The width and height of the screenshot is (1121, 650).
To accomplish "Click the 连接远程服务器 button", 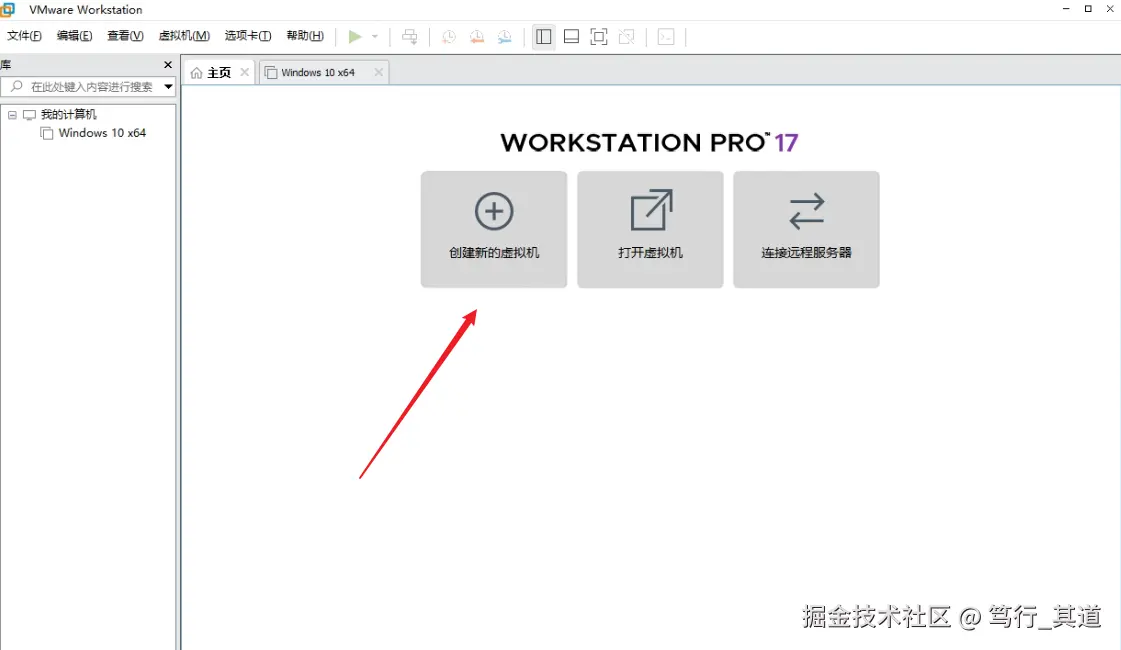I will click(x=806, y=230).
